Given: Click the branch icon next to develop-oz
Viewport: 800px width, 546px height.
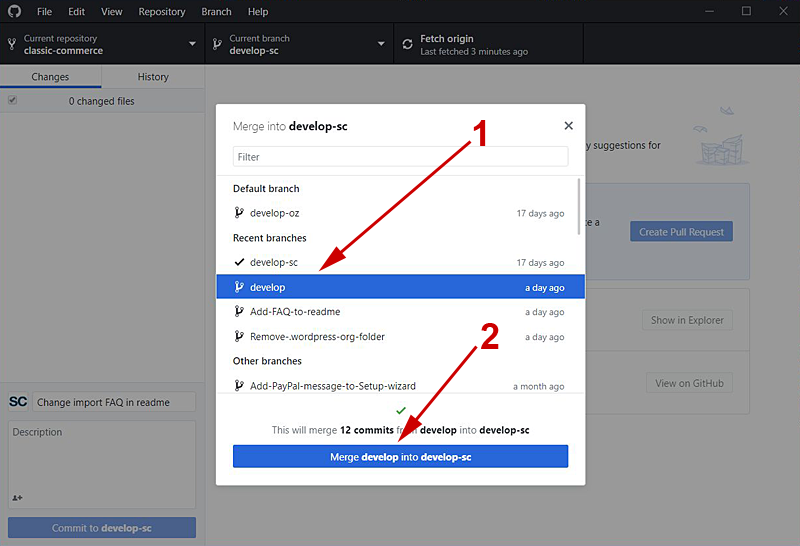Looking at the screenshot, I should pyautogui.click(x=239, y=212).
